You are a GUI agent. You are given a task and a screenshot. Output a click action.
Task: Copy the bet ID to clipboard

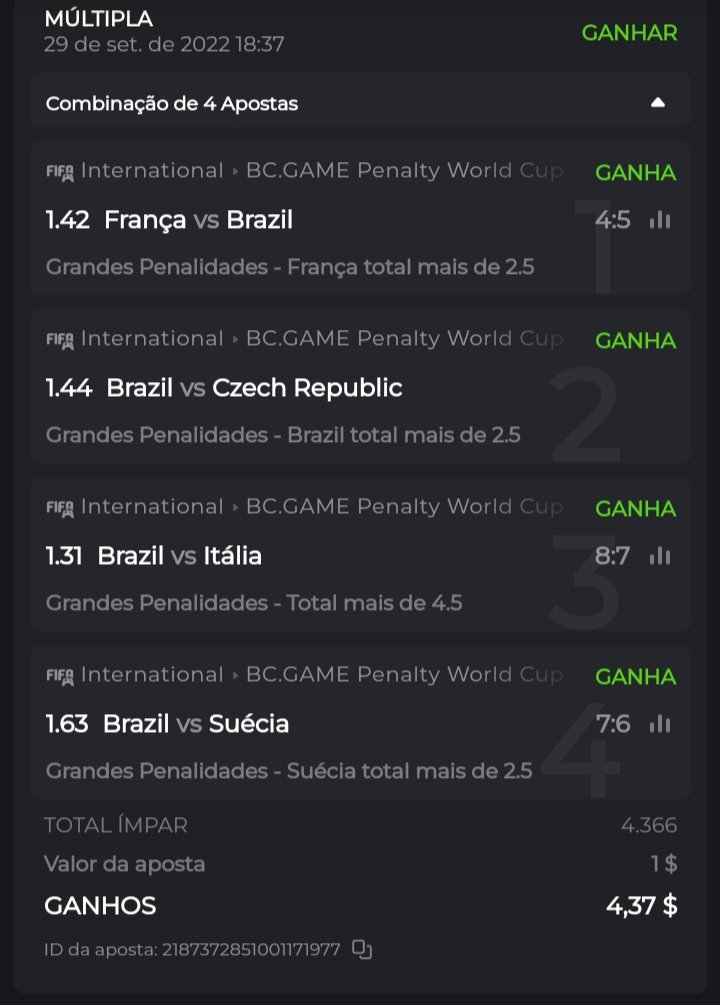pos(362,950)
